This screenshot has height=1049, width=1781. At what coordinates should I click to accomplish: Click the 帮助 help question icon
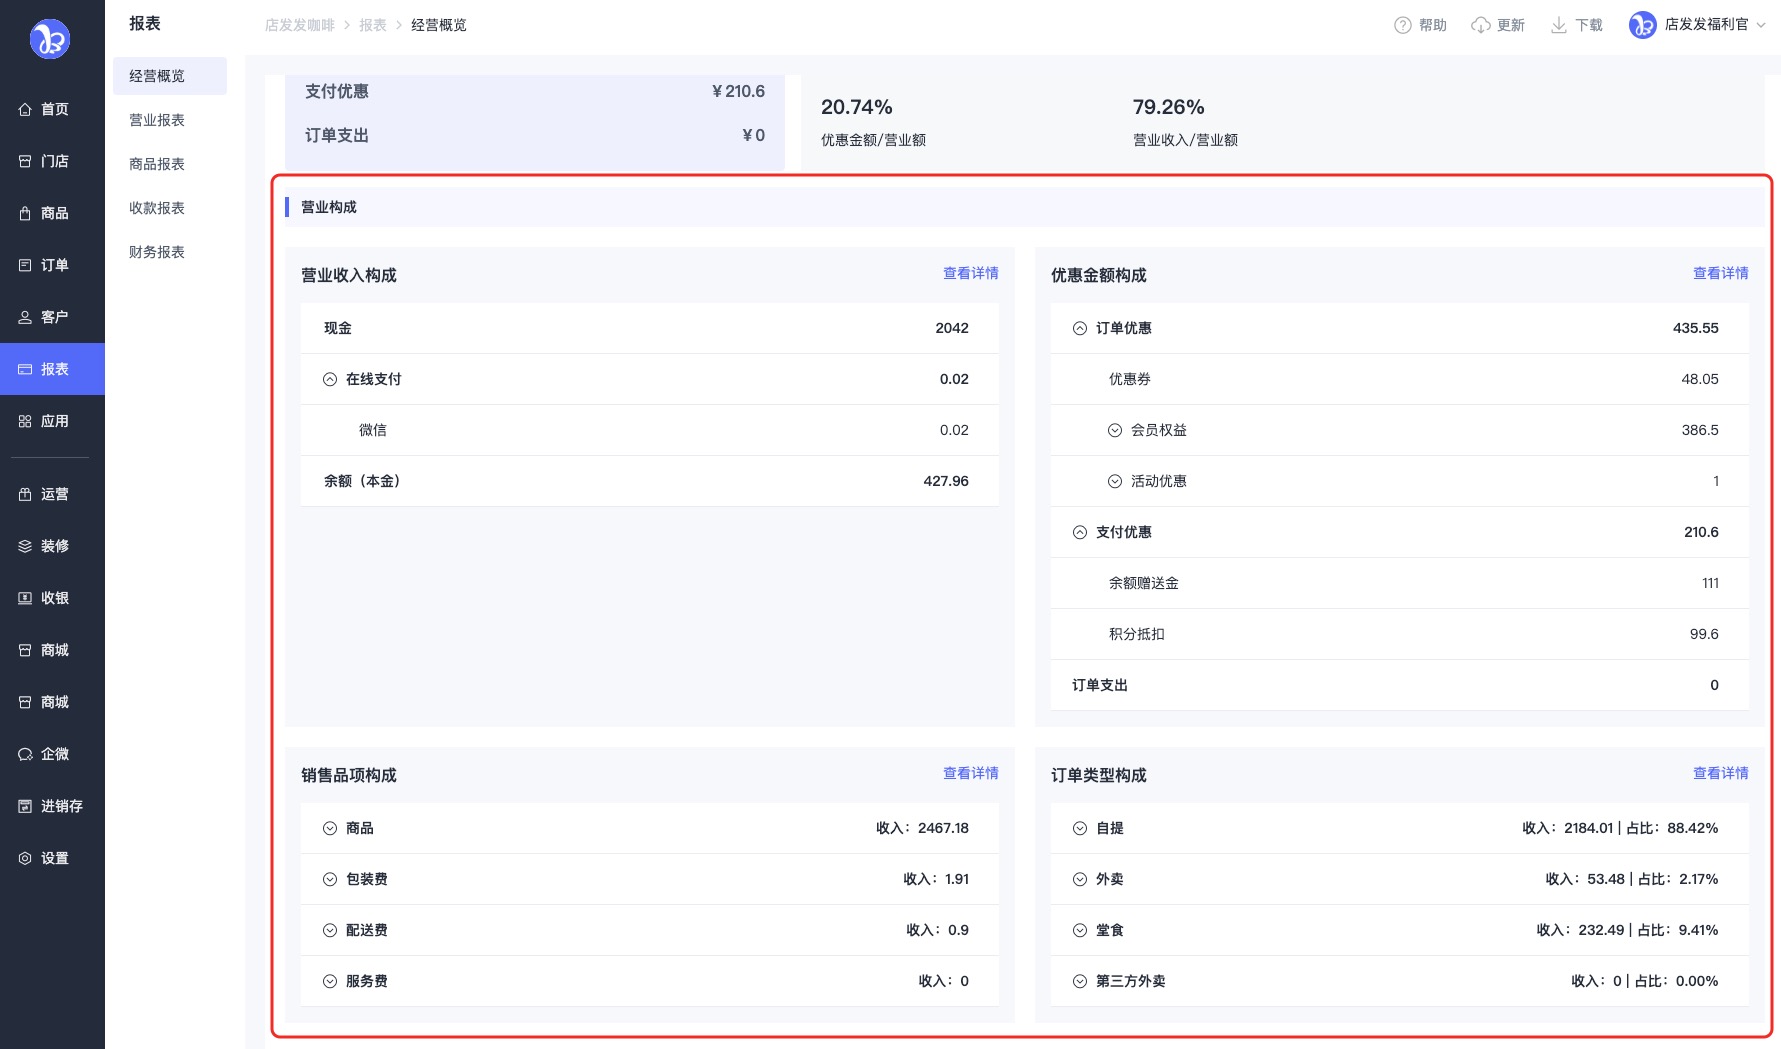1402,25
